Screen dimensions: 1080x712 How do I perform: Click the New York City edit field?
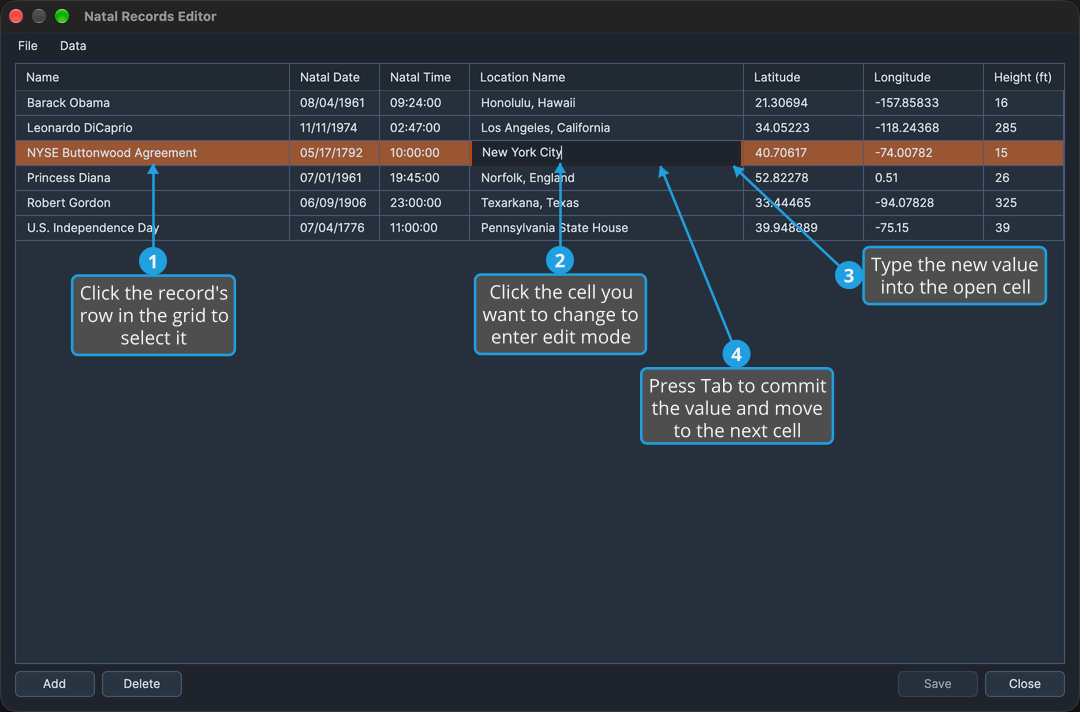[x=606, y=153]
